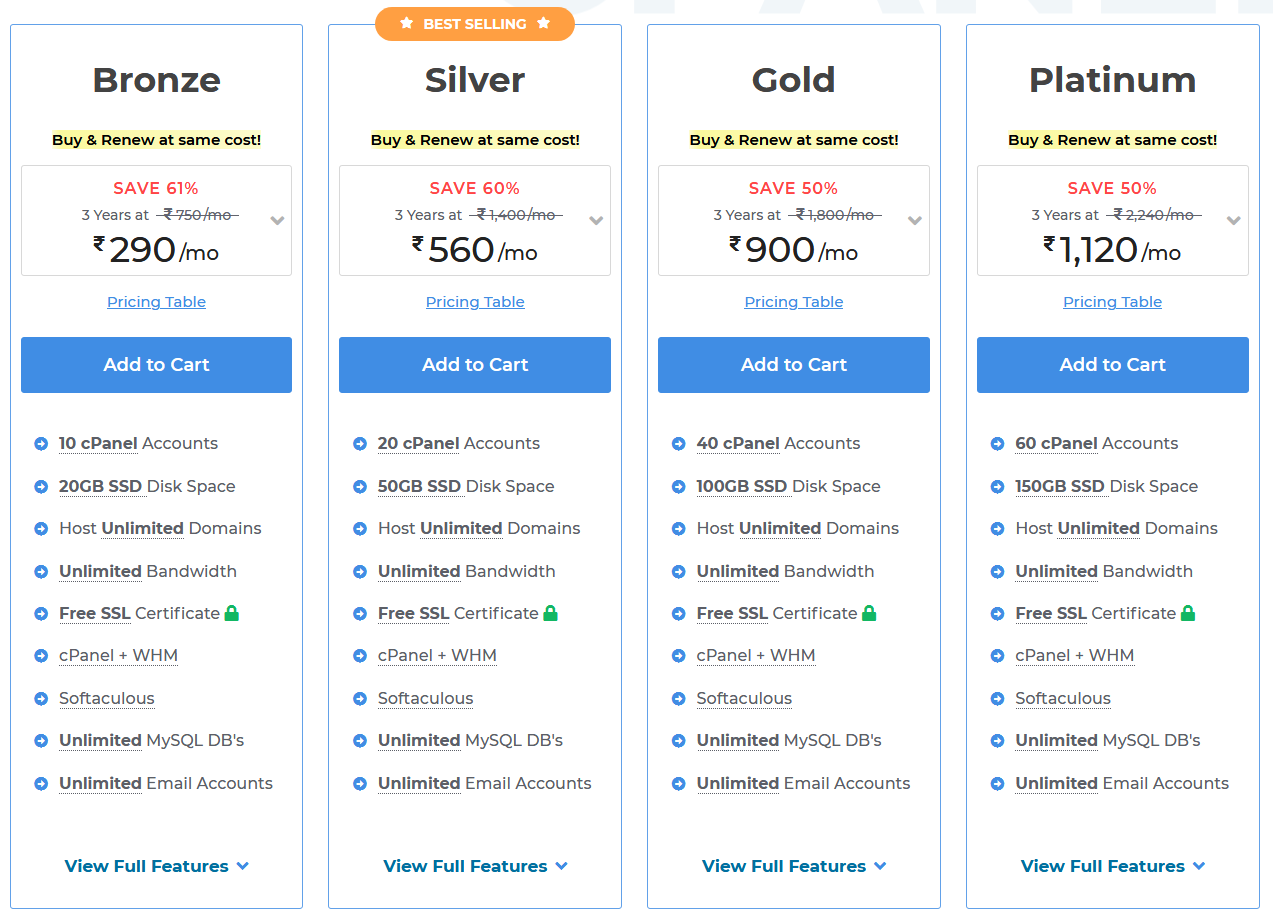Click the star icon left of BEST SELLING
The height and width of the screenshot is (921, 1273).
tap(407, 23)
